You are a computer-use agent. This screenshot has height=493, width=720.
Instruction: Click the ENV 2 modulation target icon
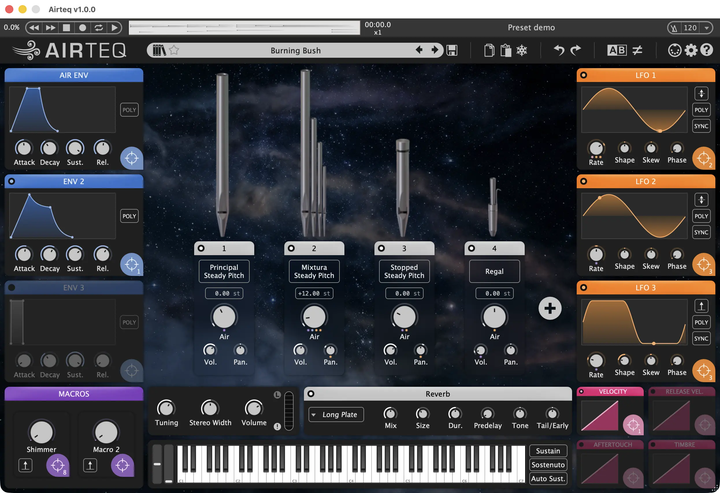[x=131, y=264]
